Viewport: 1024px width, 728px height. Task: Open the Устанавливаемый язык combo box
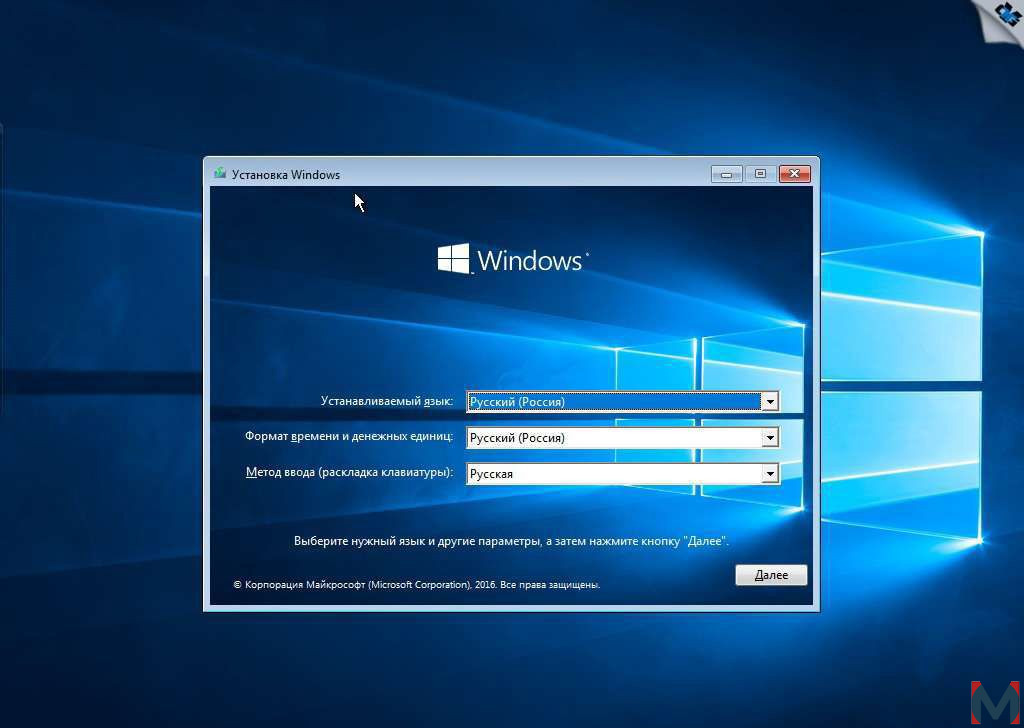[x=622, y=402]
